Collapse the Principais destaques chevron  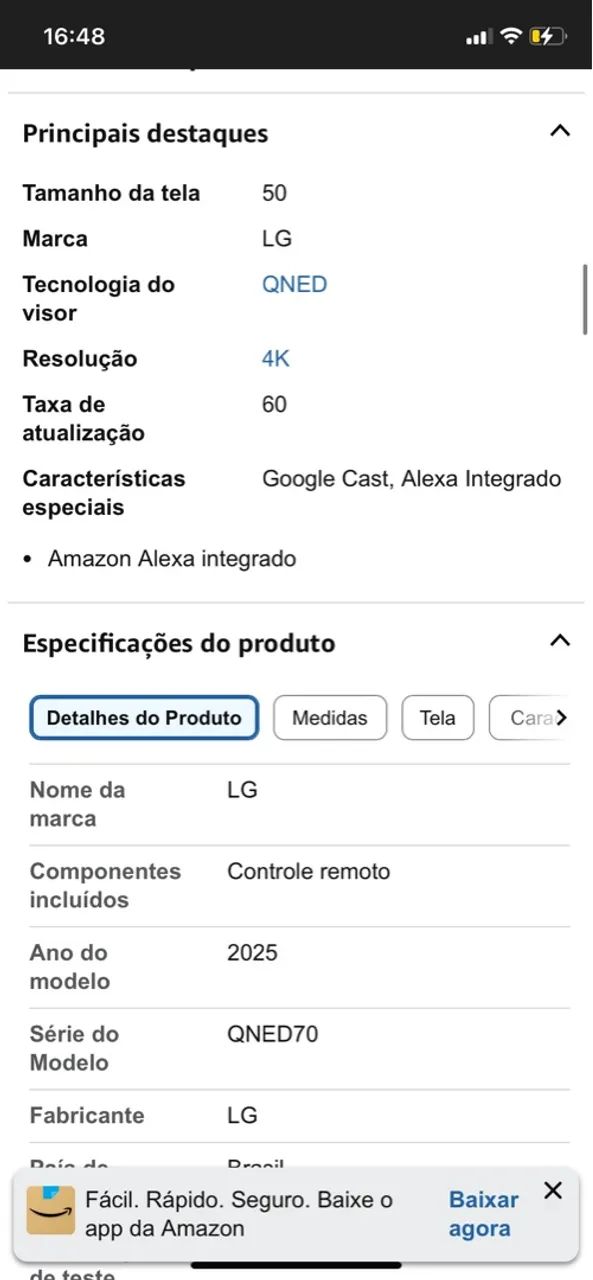560,130
